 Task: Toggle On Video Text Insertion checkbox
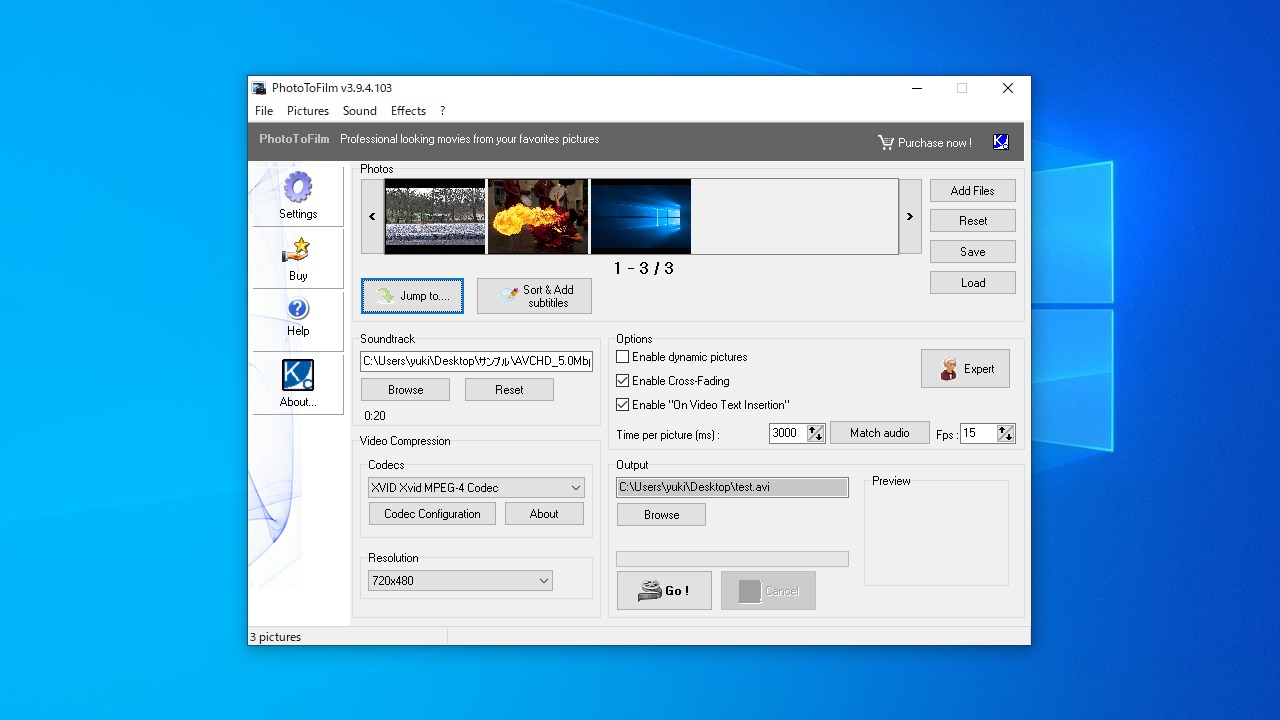(x=623, y=405)
